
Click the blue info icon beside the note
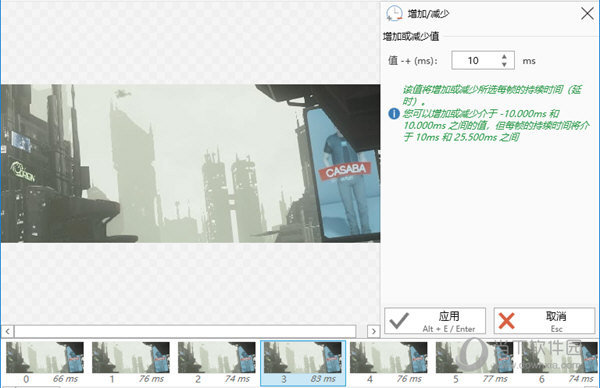coord(394,114)
